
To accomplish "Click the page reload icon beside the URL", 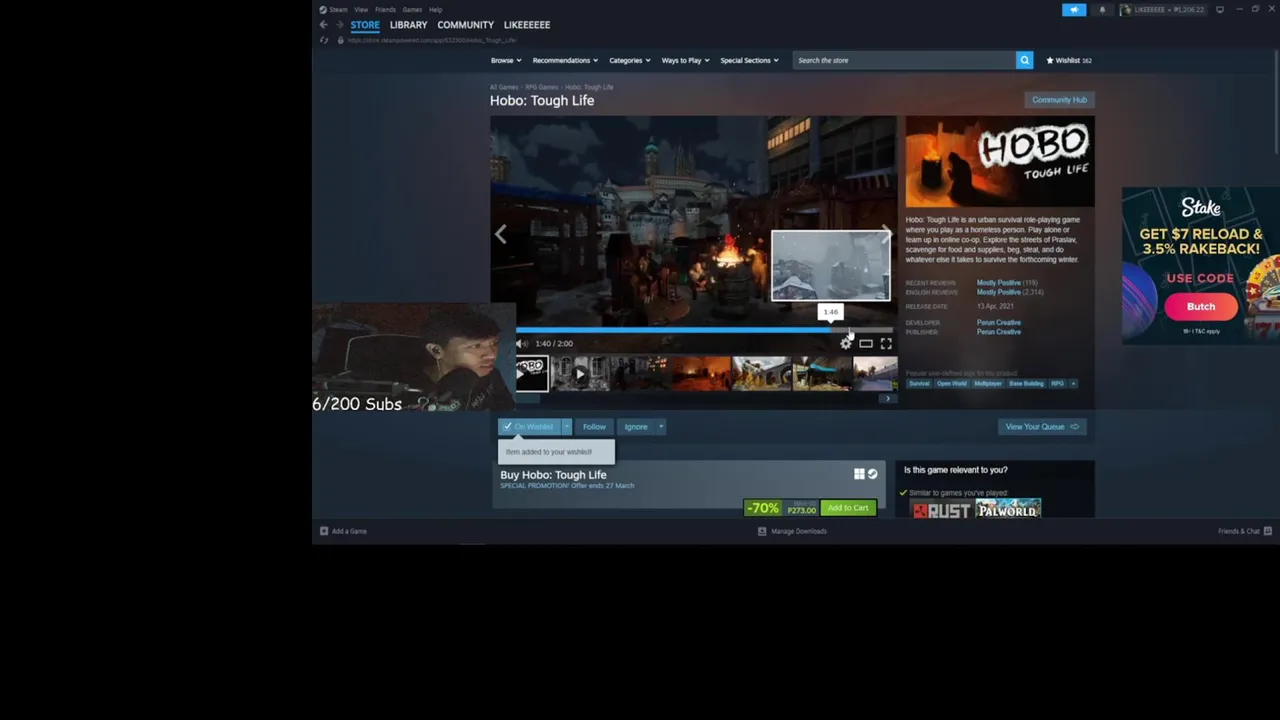I will pos(323,40).
